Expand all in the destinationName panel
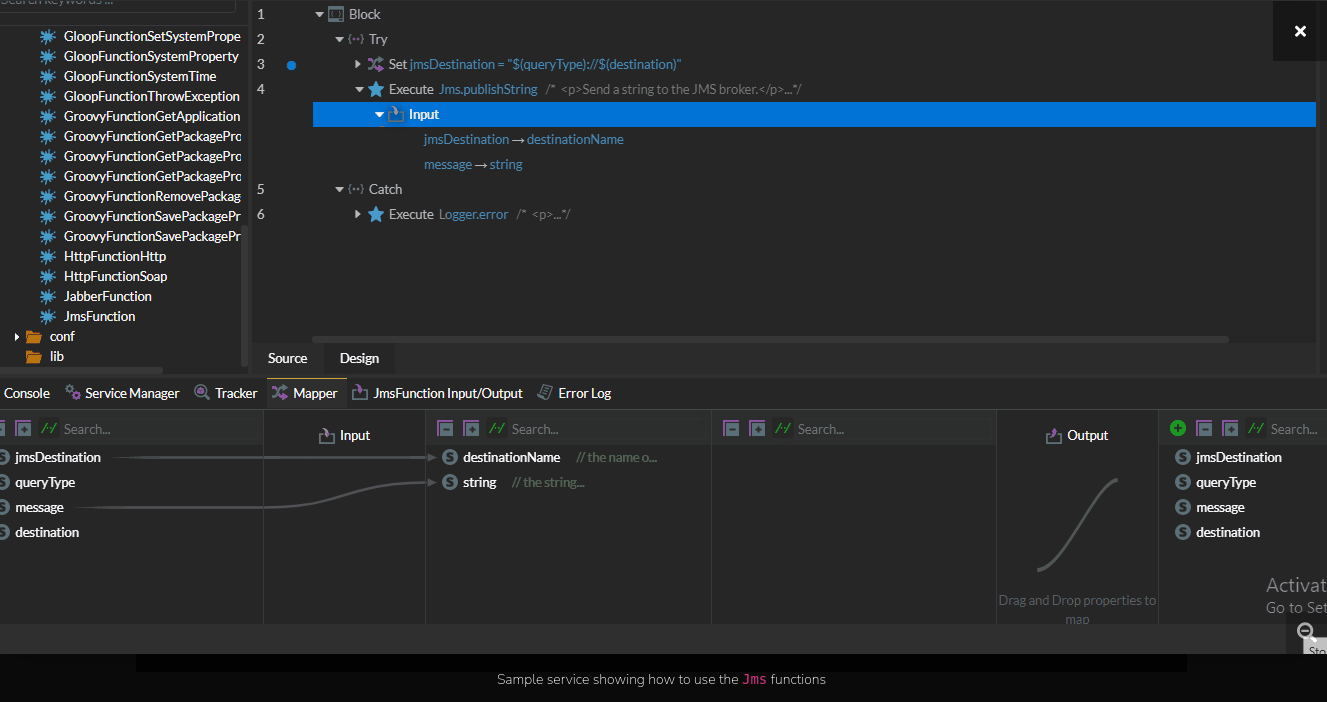Viewport: 1327px width, 702px height. pos(471,428)
